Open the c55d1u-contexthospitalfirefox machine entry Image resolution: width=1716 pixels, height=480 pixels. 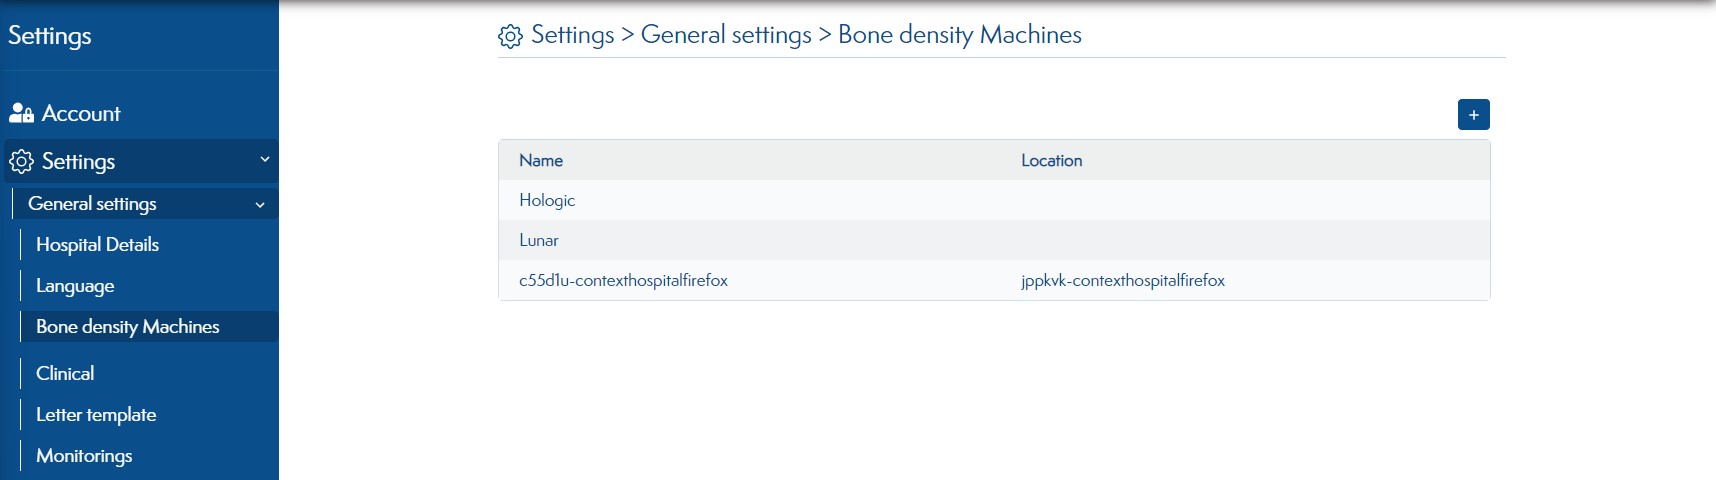point(623,280)
